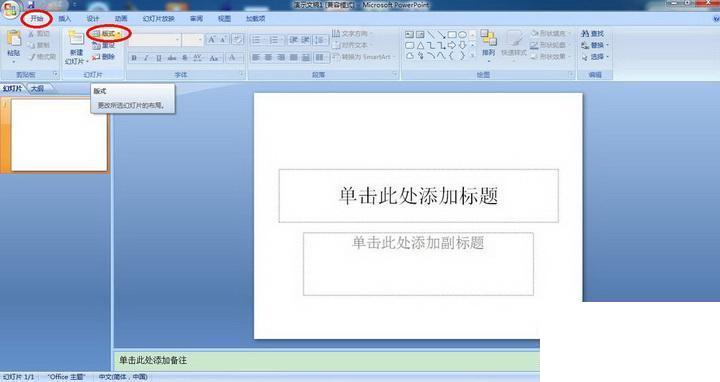Select the 格式刷 (Format Painter) brush
720x382 pixels.
(31, 56)
